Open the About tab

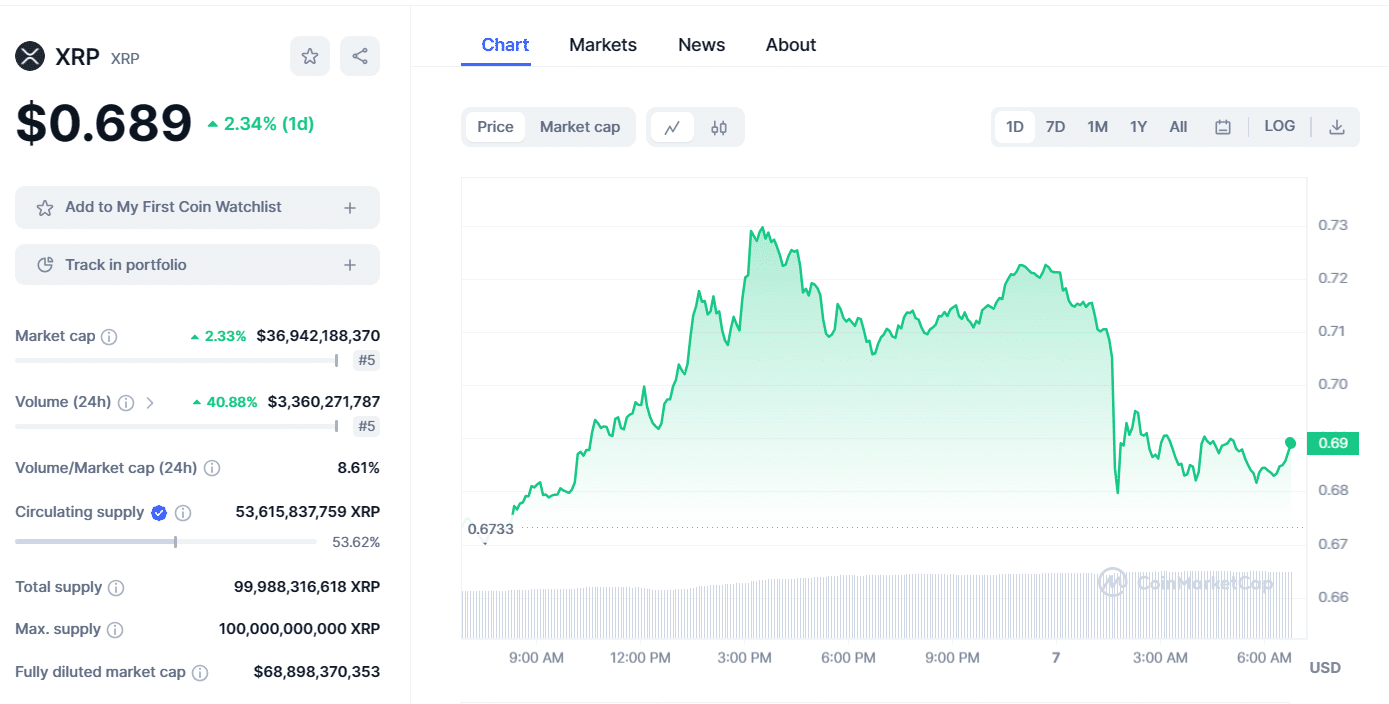click(x=791, y=45)
